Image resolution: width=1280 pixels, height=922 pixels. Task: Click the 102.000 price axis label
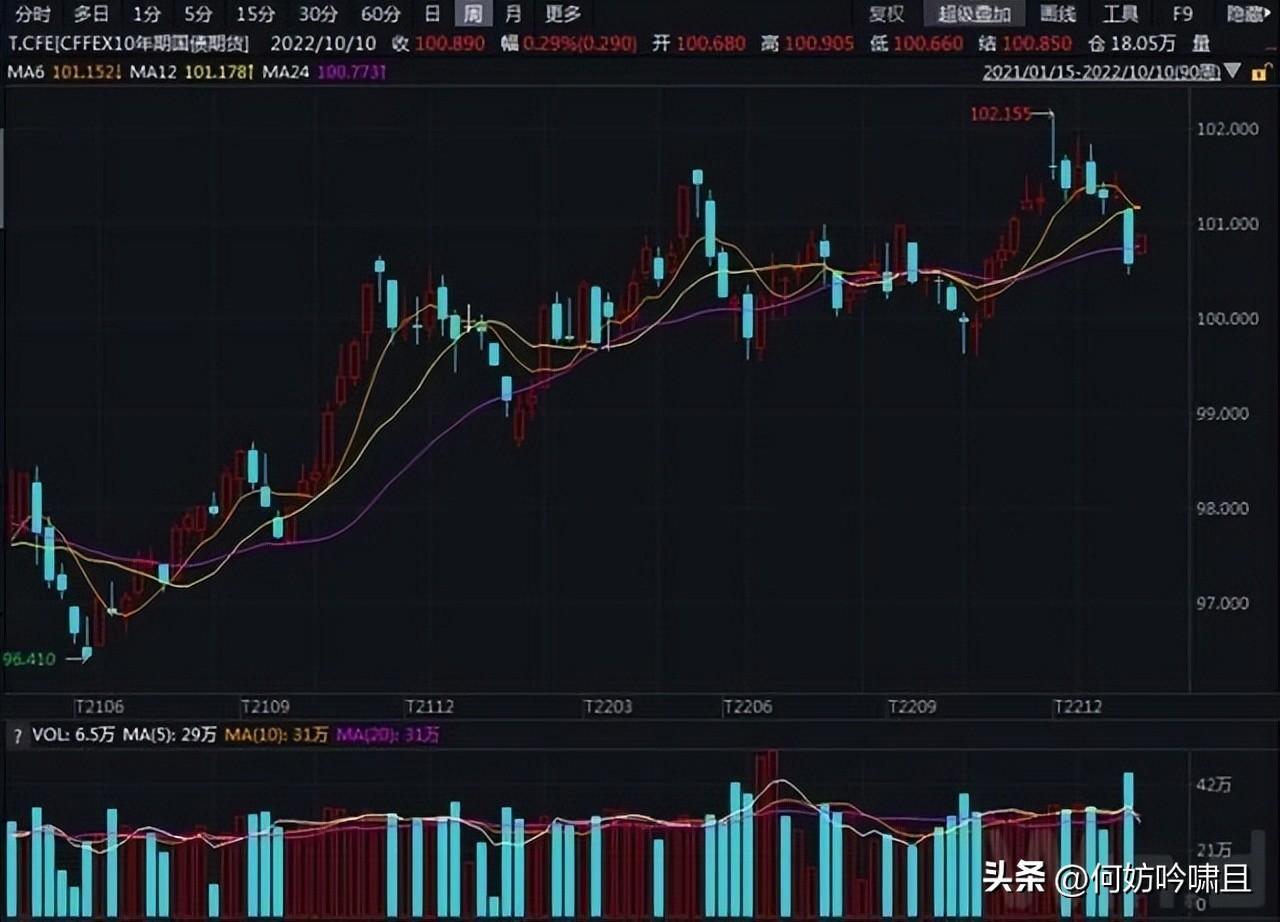pyautogui.click(x=1226, y=129)
